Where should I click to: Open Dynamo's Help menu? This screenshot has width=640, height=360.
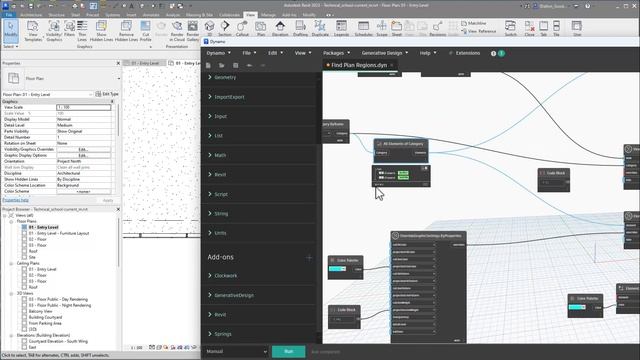[428, 53]
